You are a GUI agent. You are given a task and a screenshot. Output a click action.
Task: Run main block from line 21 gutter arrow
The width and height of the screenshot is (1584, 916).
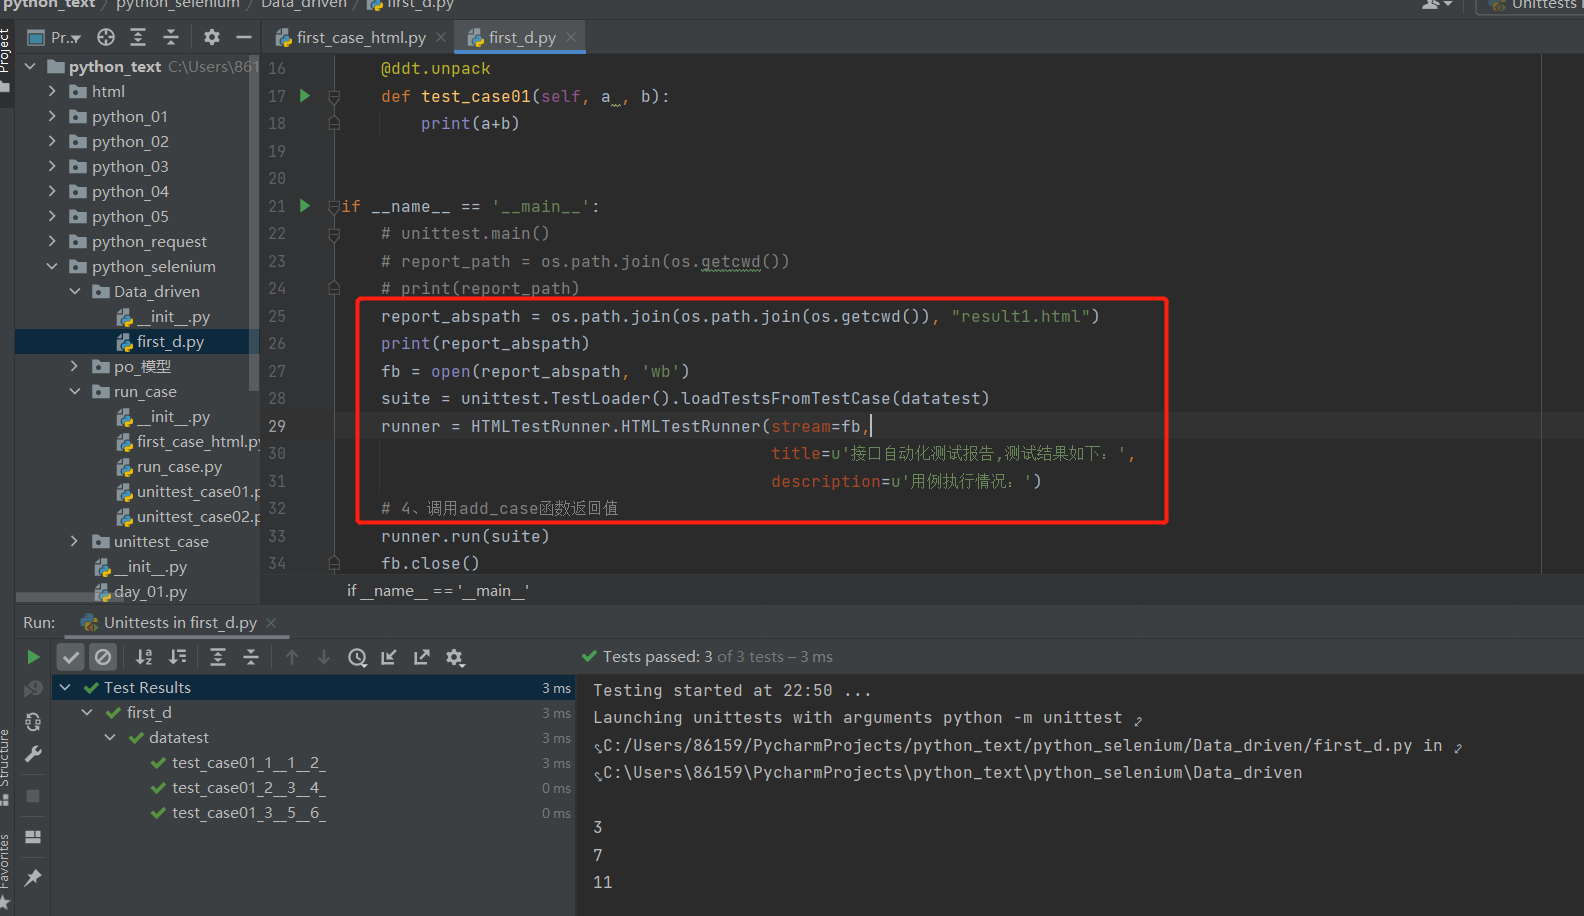305,206
